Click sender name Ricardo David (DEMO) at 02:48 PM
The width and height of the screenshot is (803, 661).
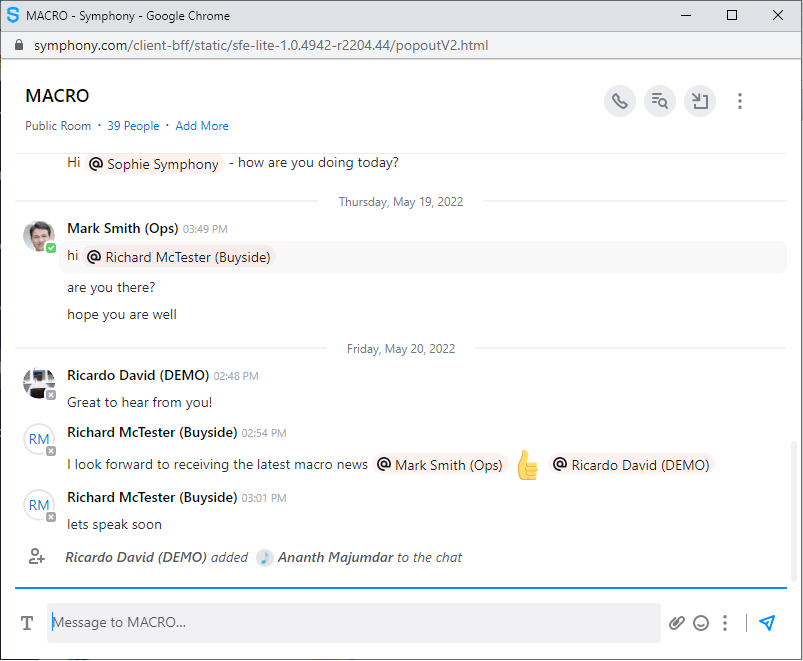point(138,375)
